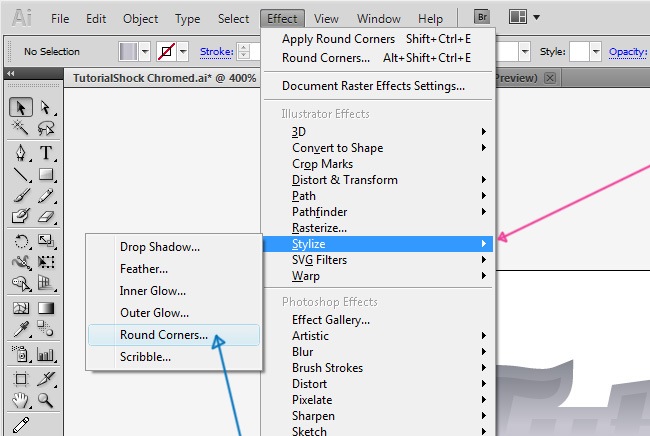Screen dimensions: 650x436
Task: Open the fill color dropdown arrow
Action: pos(145,52)
